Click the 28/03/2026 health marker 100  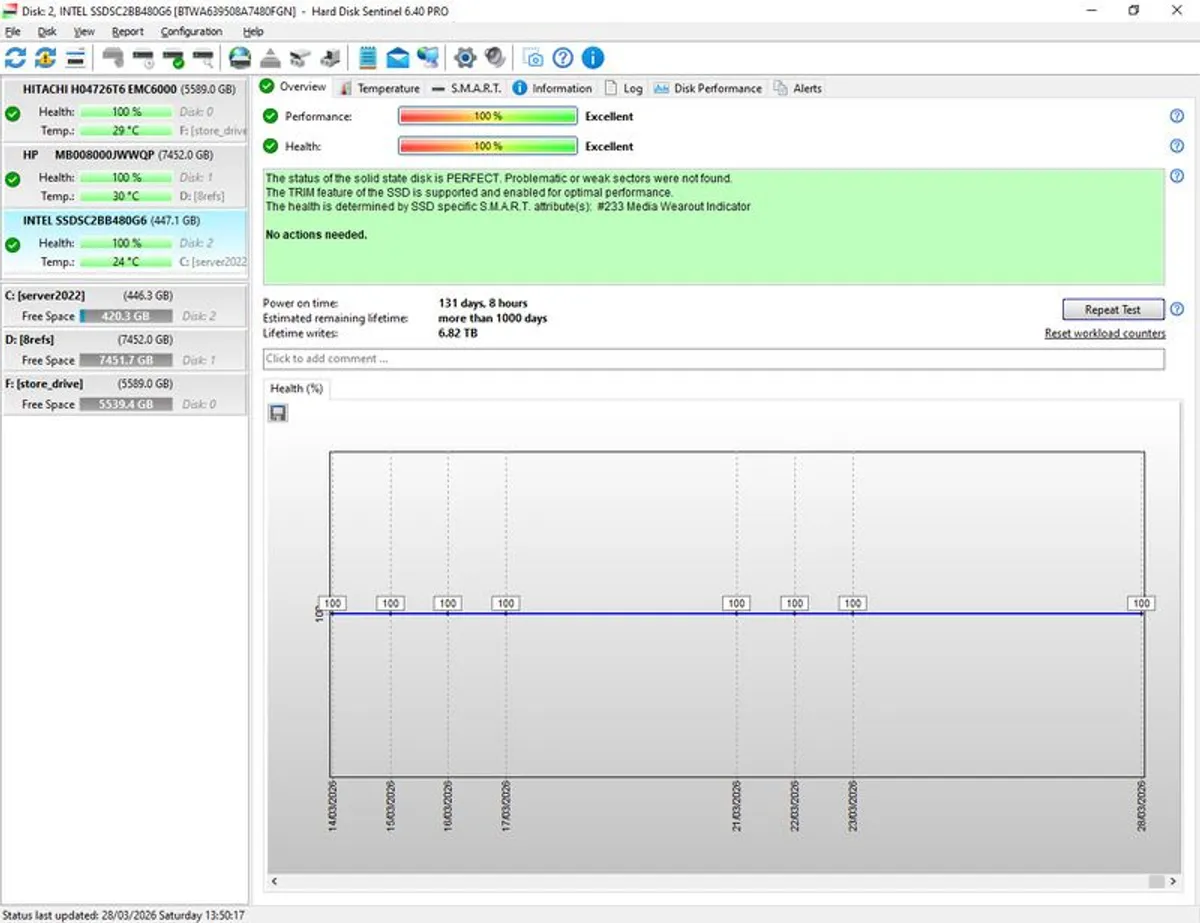coord(1141,603)
